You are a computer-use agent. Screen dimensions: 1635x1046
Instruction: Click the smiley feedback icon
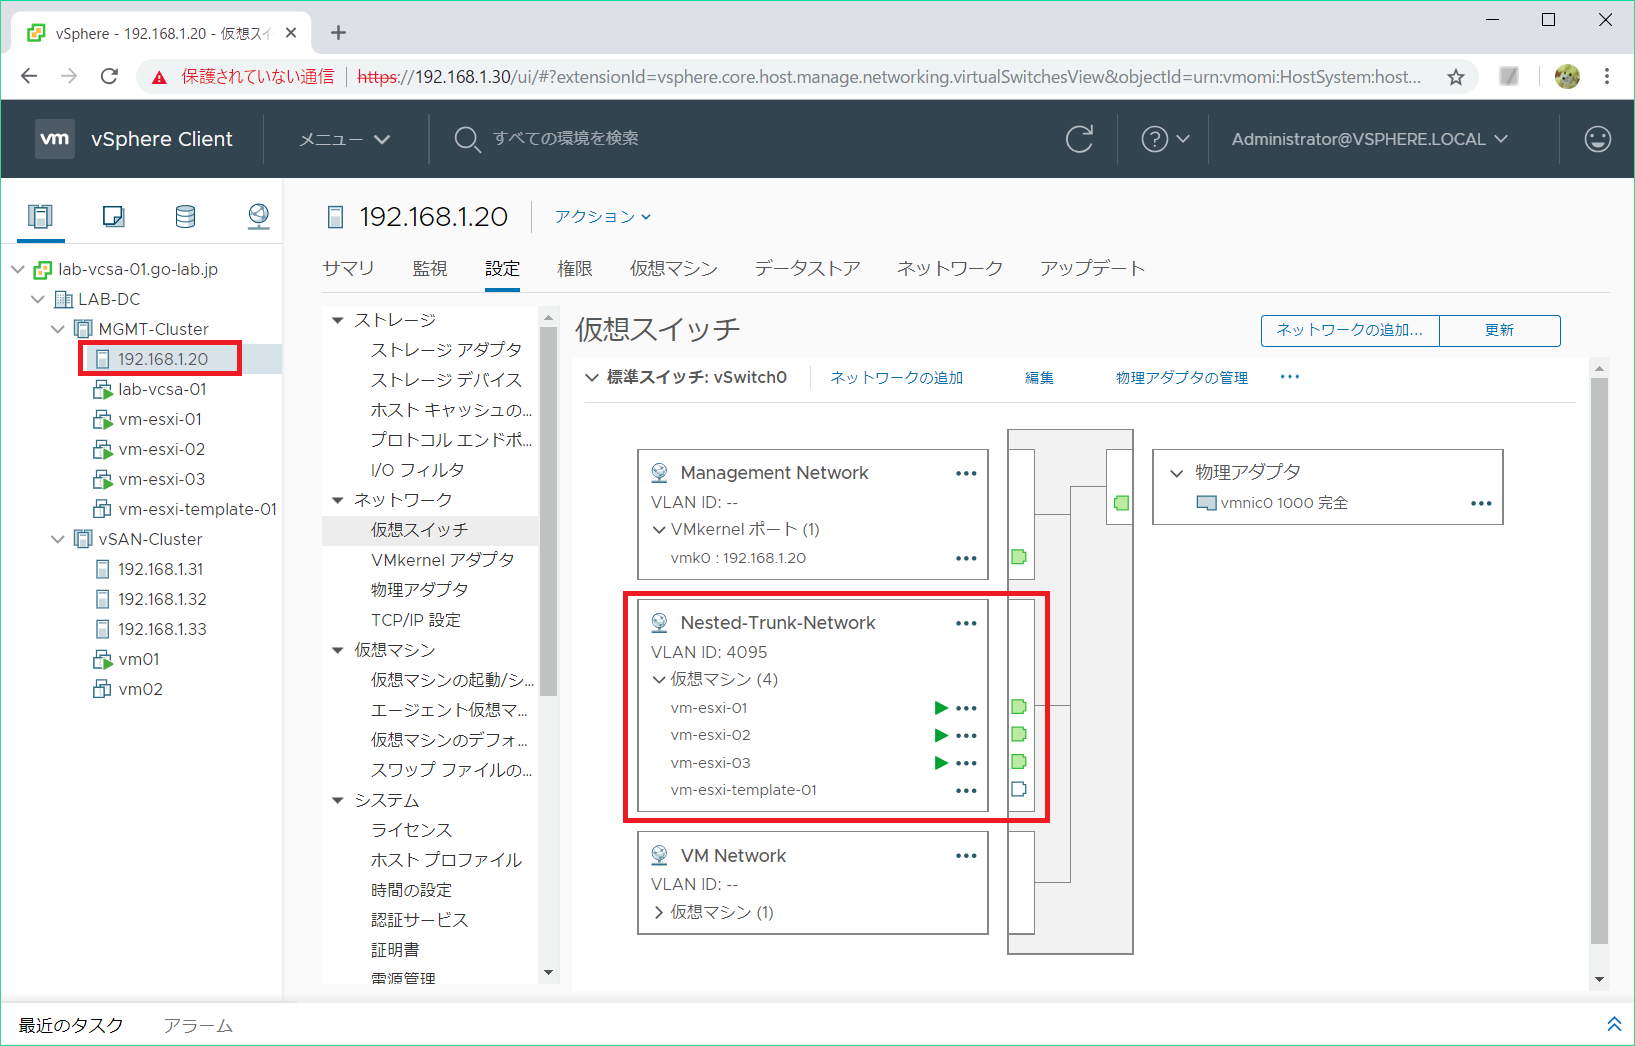point(1598,139)
